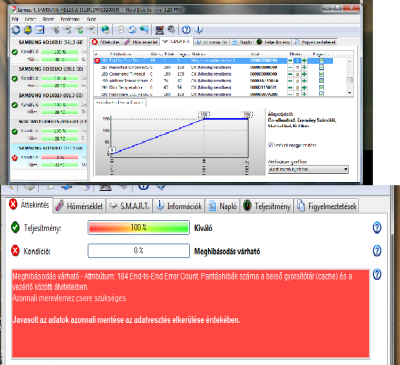This screenshot has height=365, width=400.
Task: Select the Napló tab in upper window
Action: point(242,42)
